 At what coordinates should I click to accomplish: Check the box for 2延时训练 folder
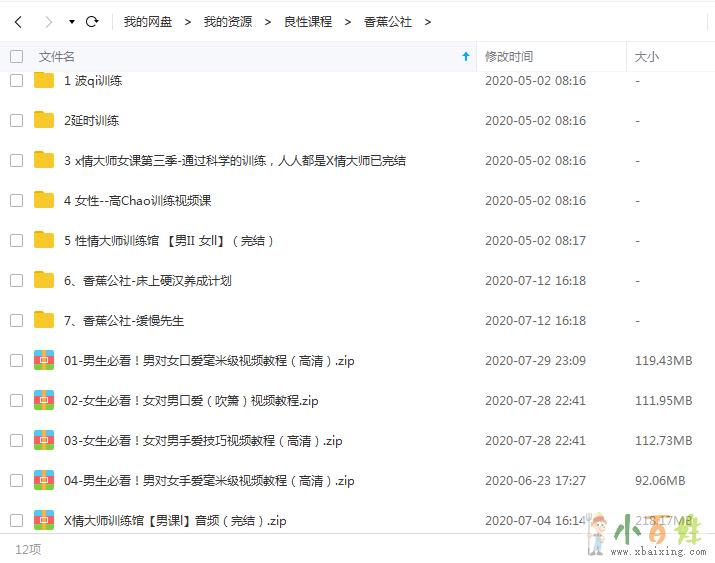(16, 120)
